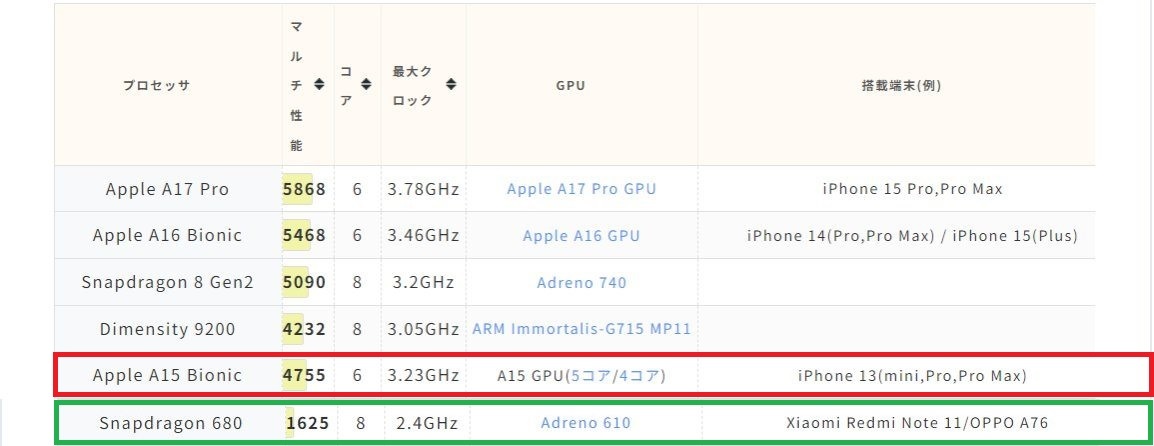Follow the Adreno 740 link
This screenshot has height=446, width=1154.
(x=581, y=283)
